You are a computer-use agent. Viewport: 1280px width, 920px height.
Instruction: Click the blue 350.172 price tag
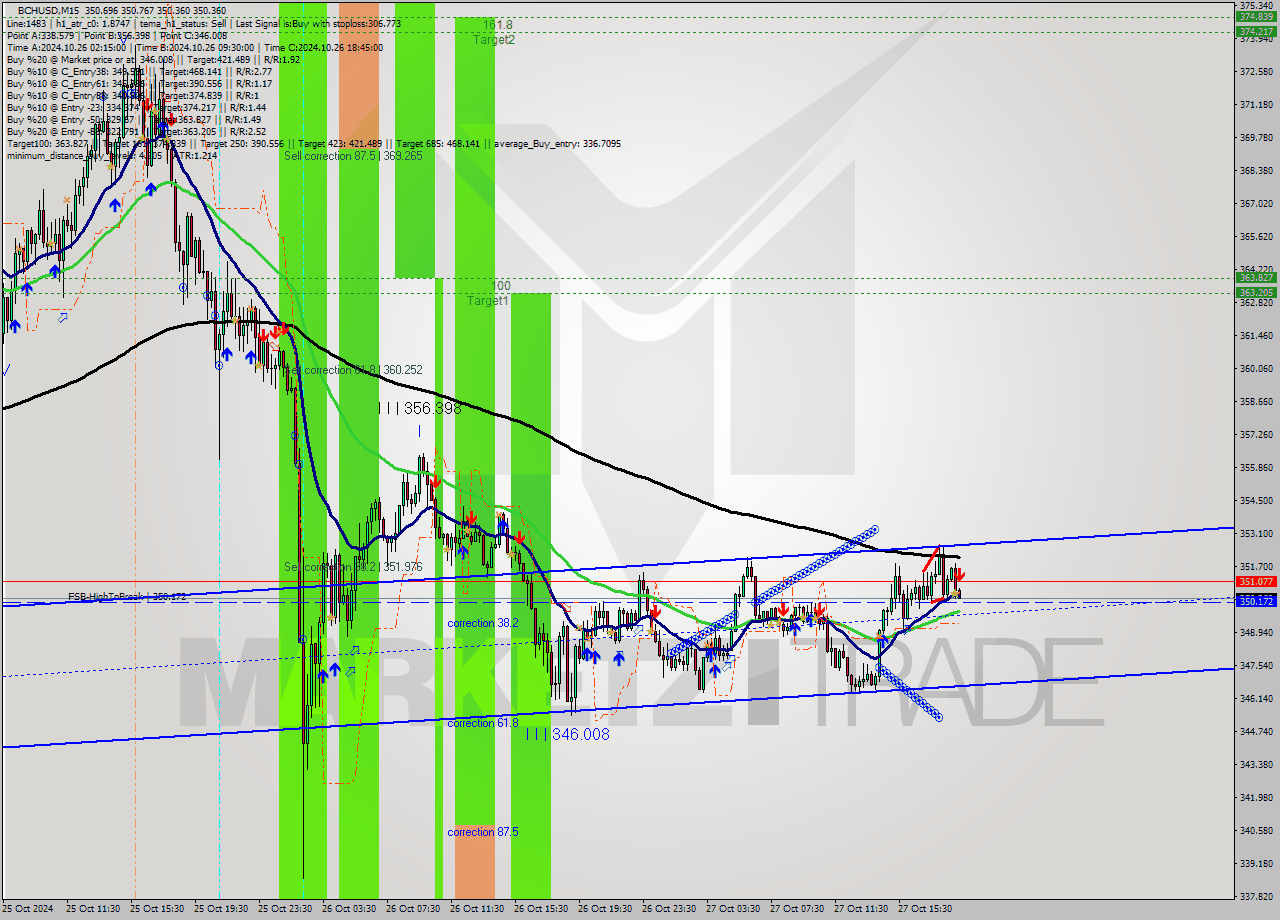[x=1256, y=601]
